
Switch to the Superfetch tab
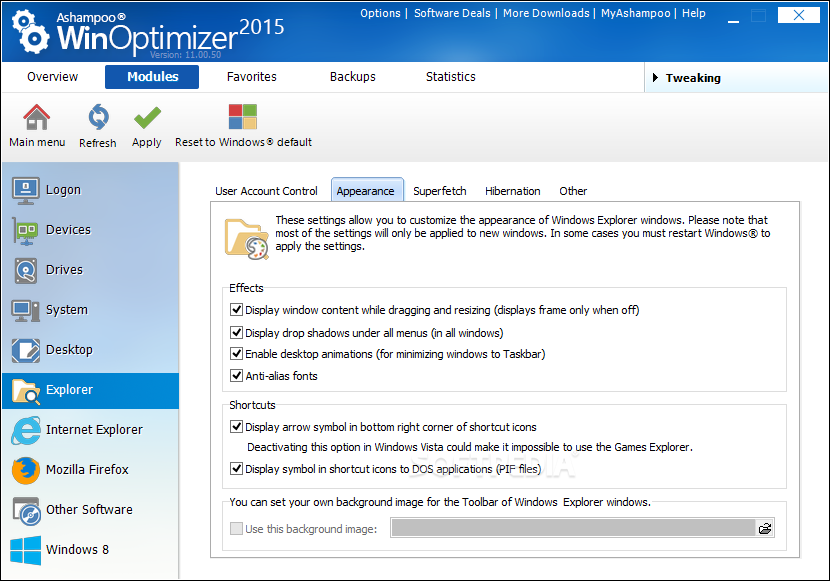[439, 191]
